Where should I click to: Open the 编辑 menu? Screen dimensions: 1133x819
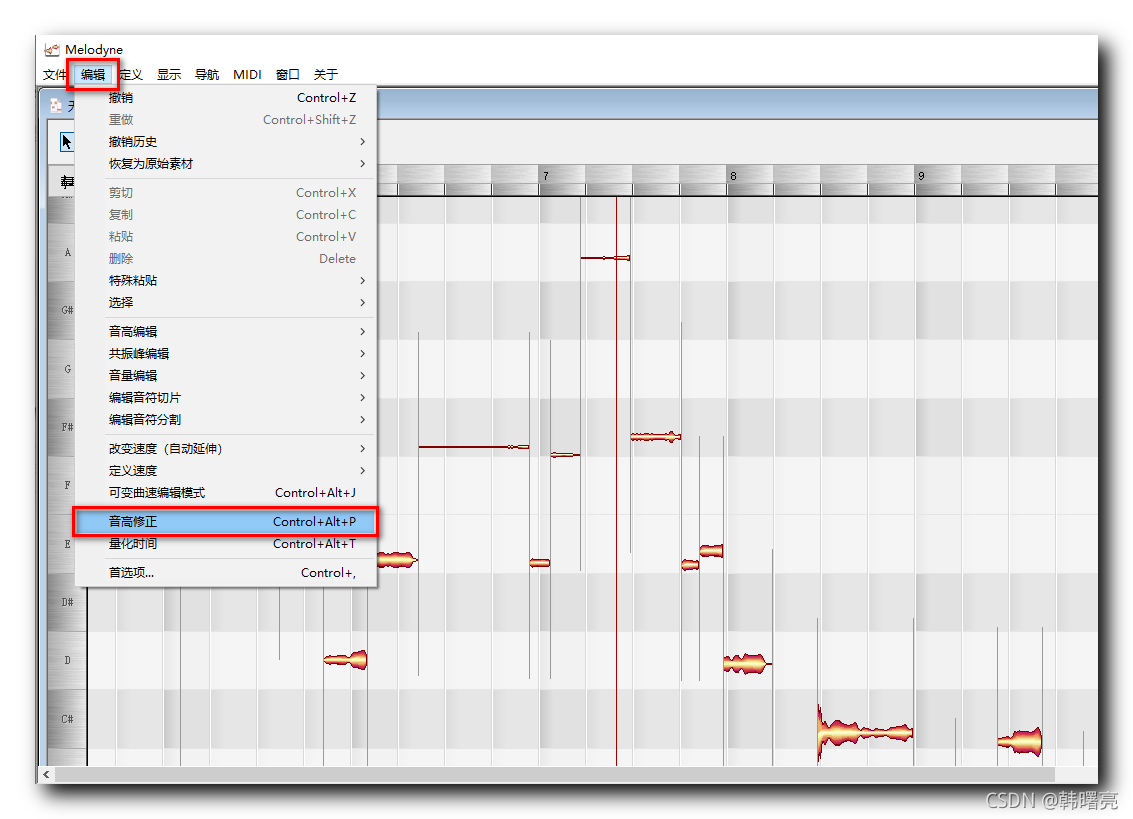(x=93, y=74)
